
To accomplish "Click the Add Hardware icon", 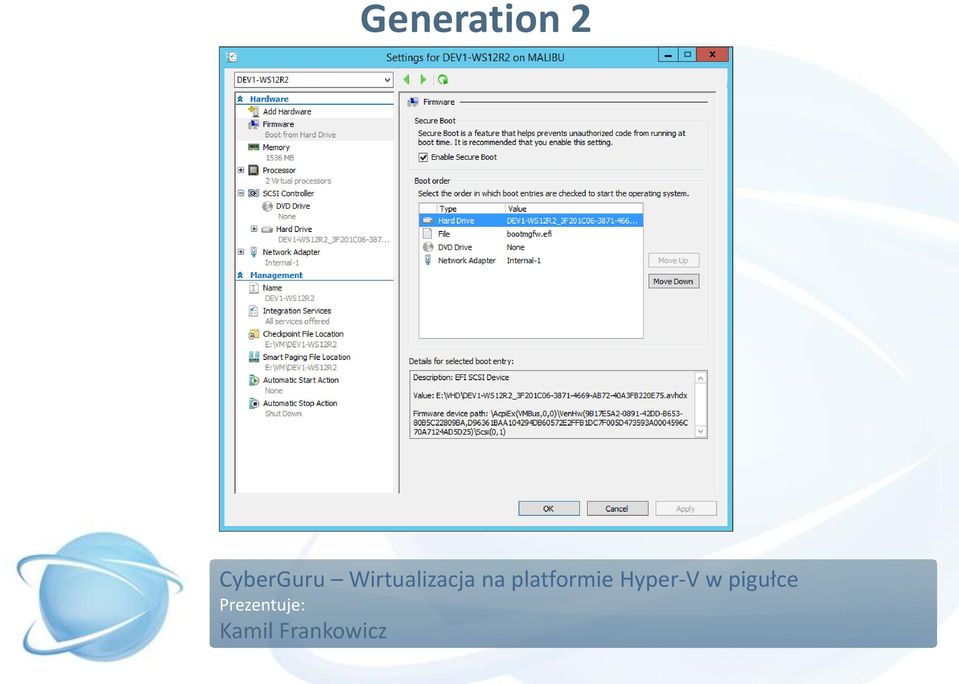I will point(254,111).
